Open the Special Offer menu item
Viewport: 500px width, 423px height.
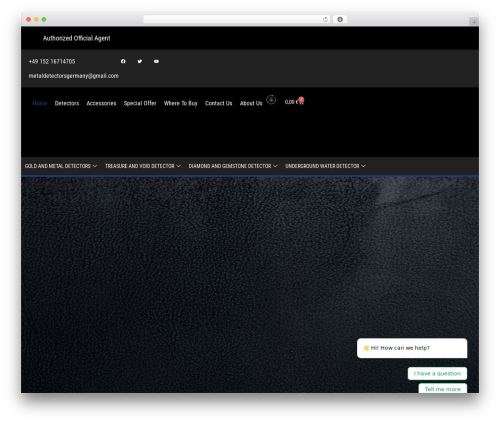pyautogui.click(x=140, y=103)
